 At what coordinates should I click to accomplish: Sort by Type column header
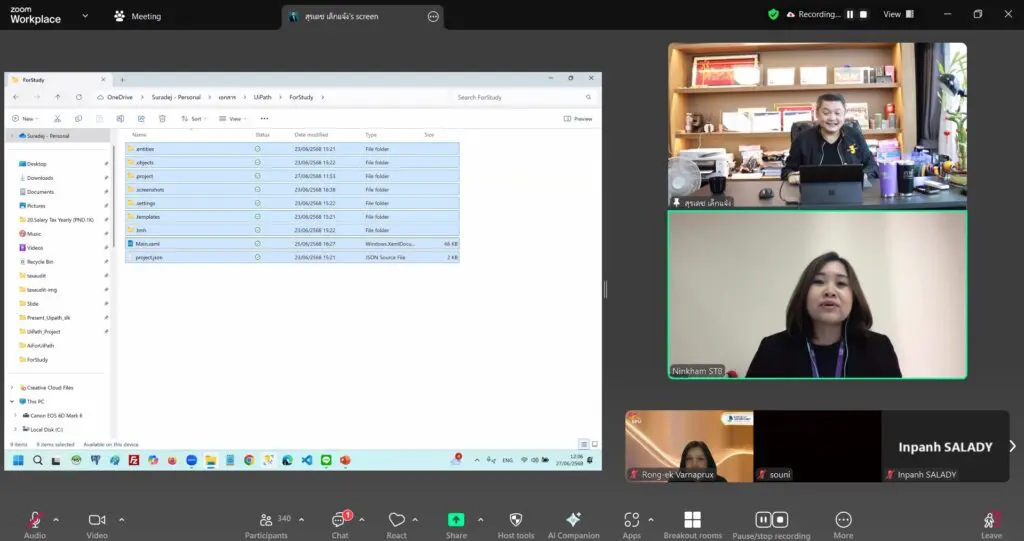click(x=371, y=135)
